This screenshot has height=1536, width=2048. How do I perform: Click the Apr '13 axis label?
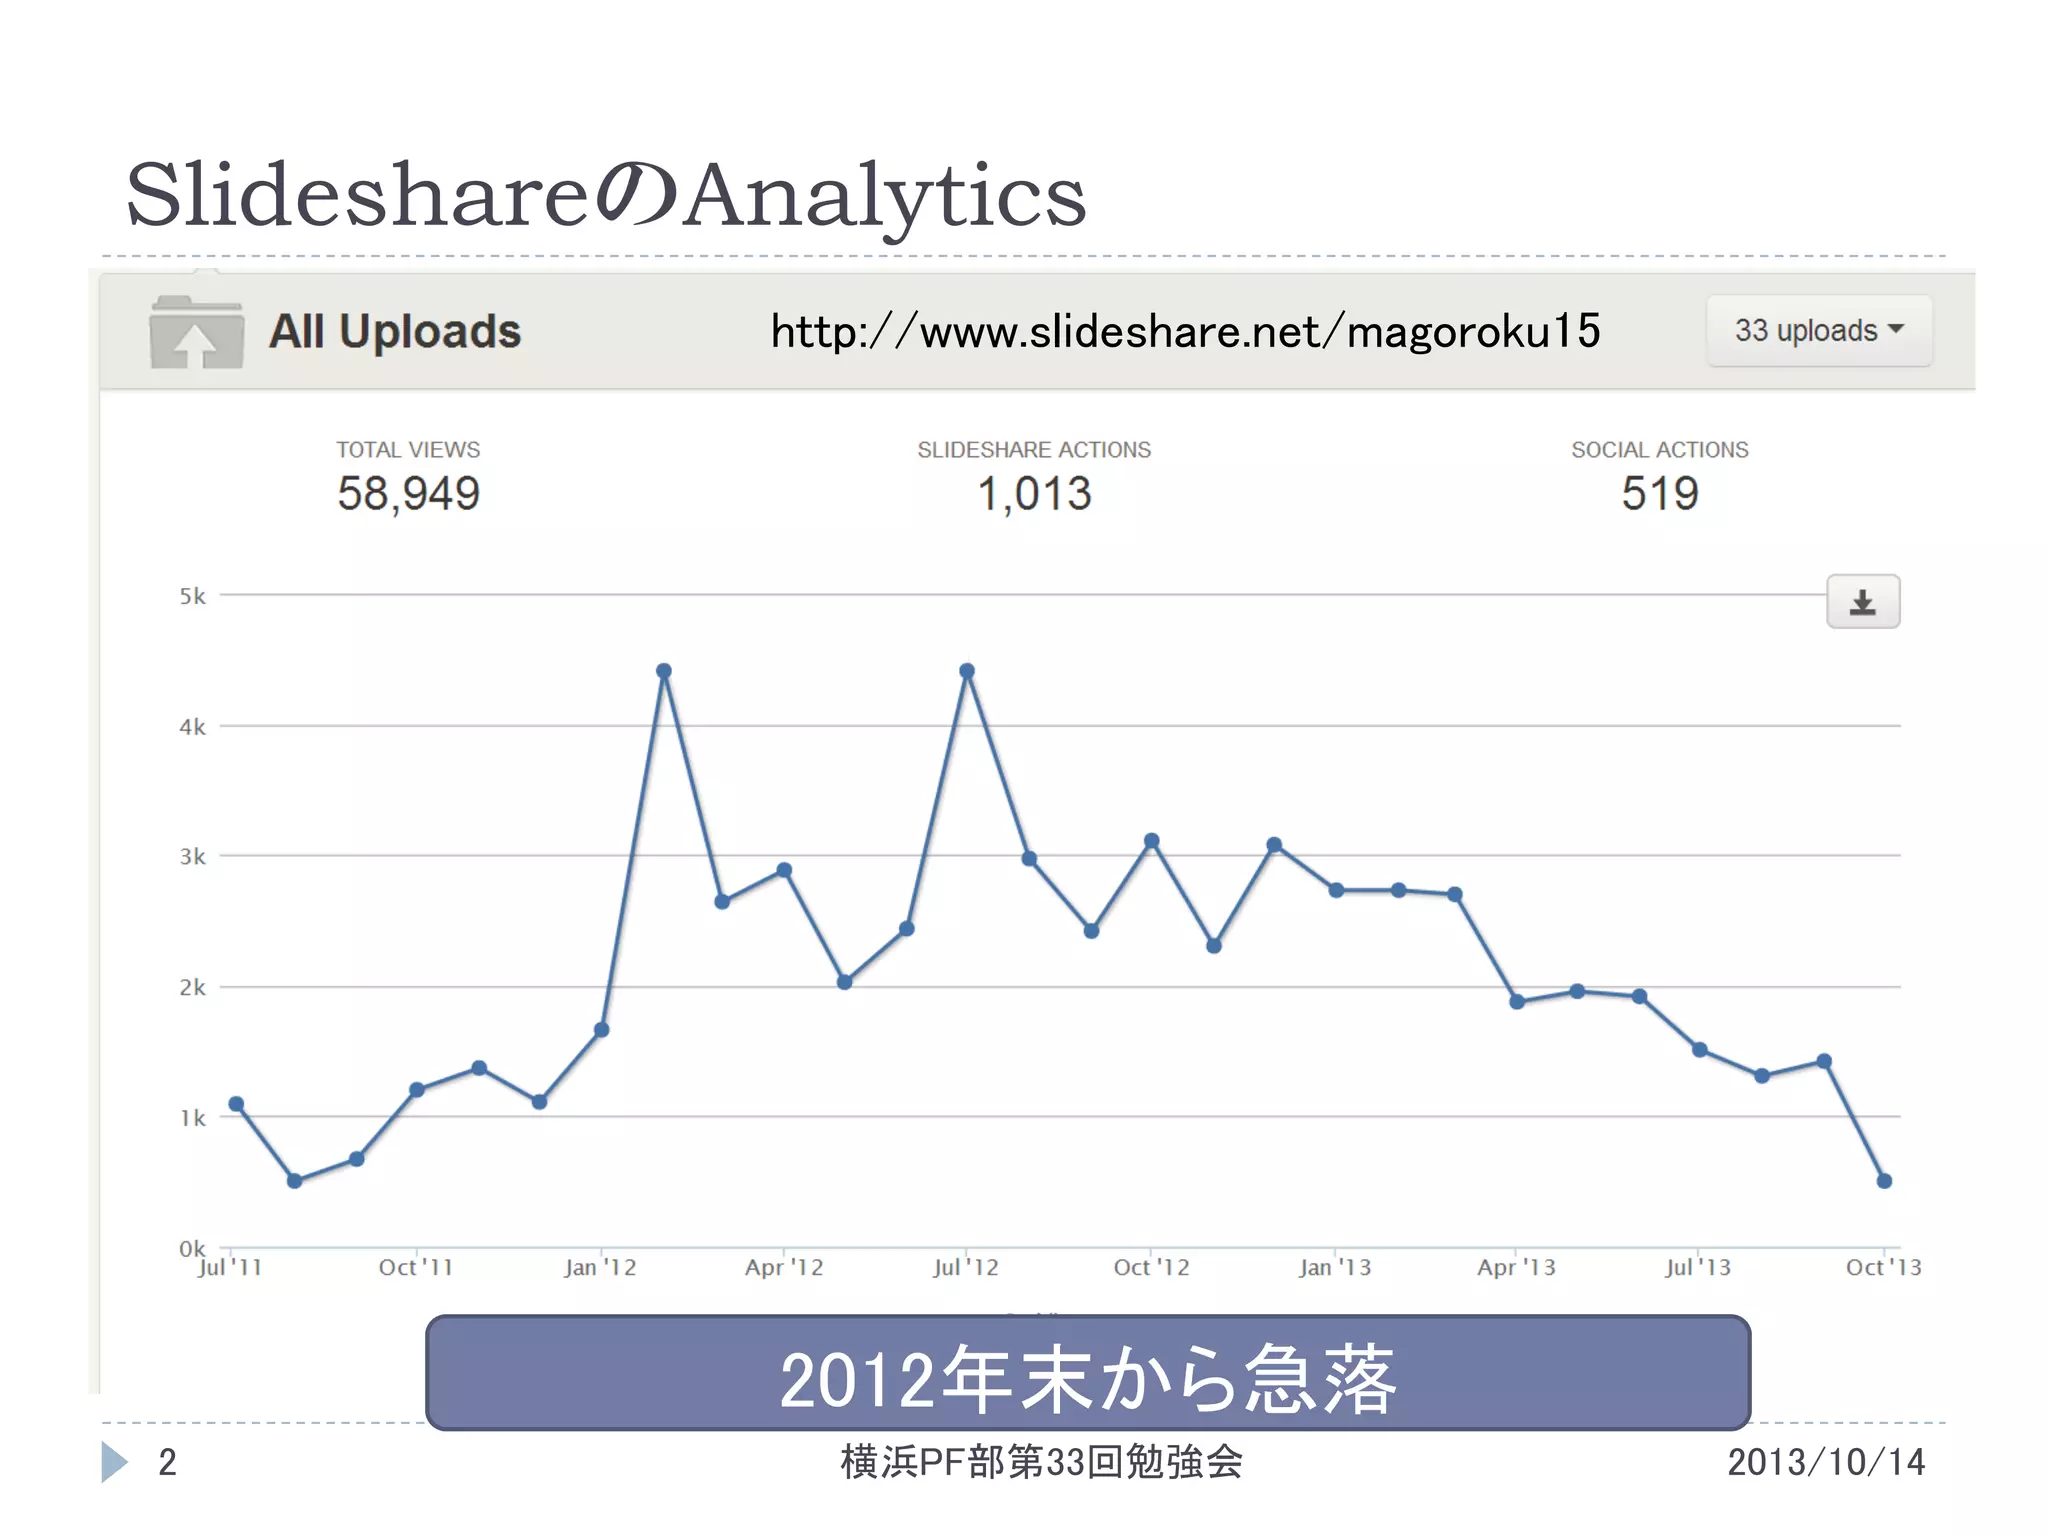[x=1516, y=1268]
